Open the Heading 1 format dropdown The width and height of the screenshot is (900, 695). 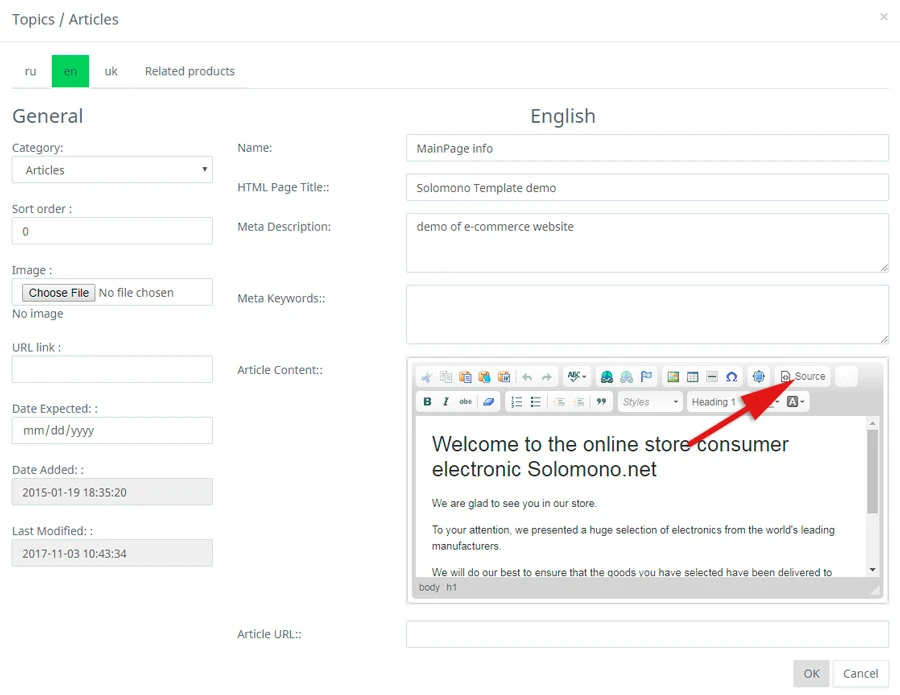pos(717,402)
